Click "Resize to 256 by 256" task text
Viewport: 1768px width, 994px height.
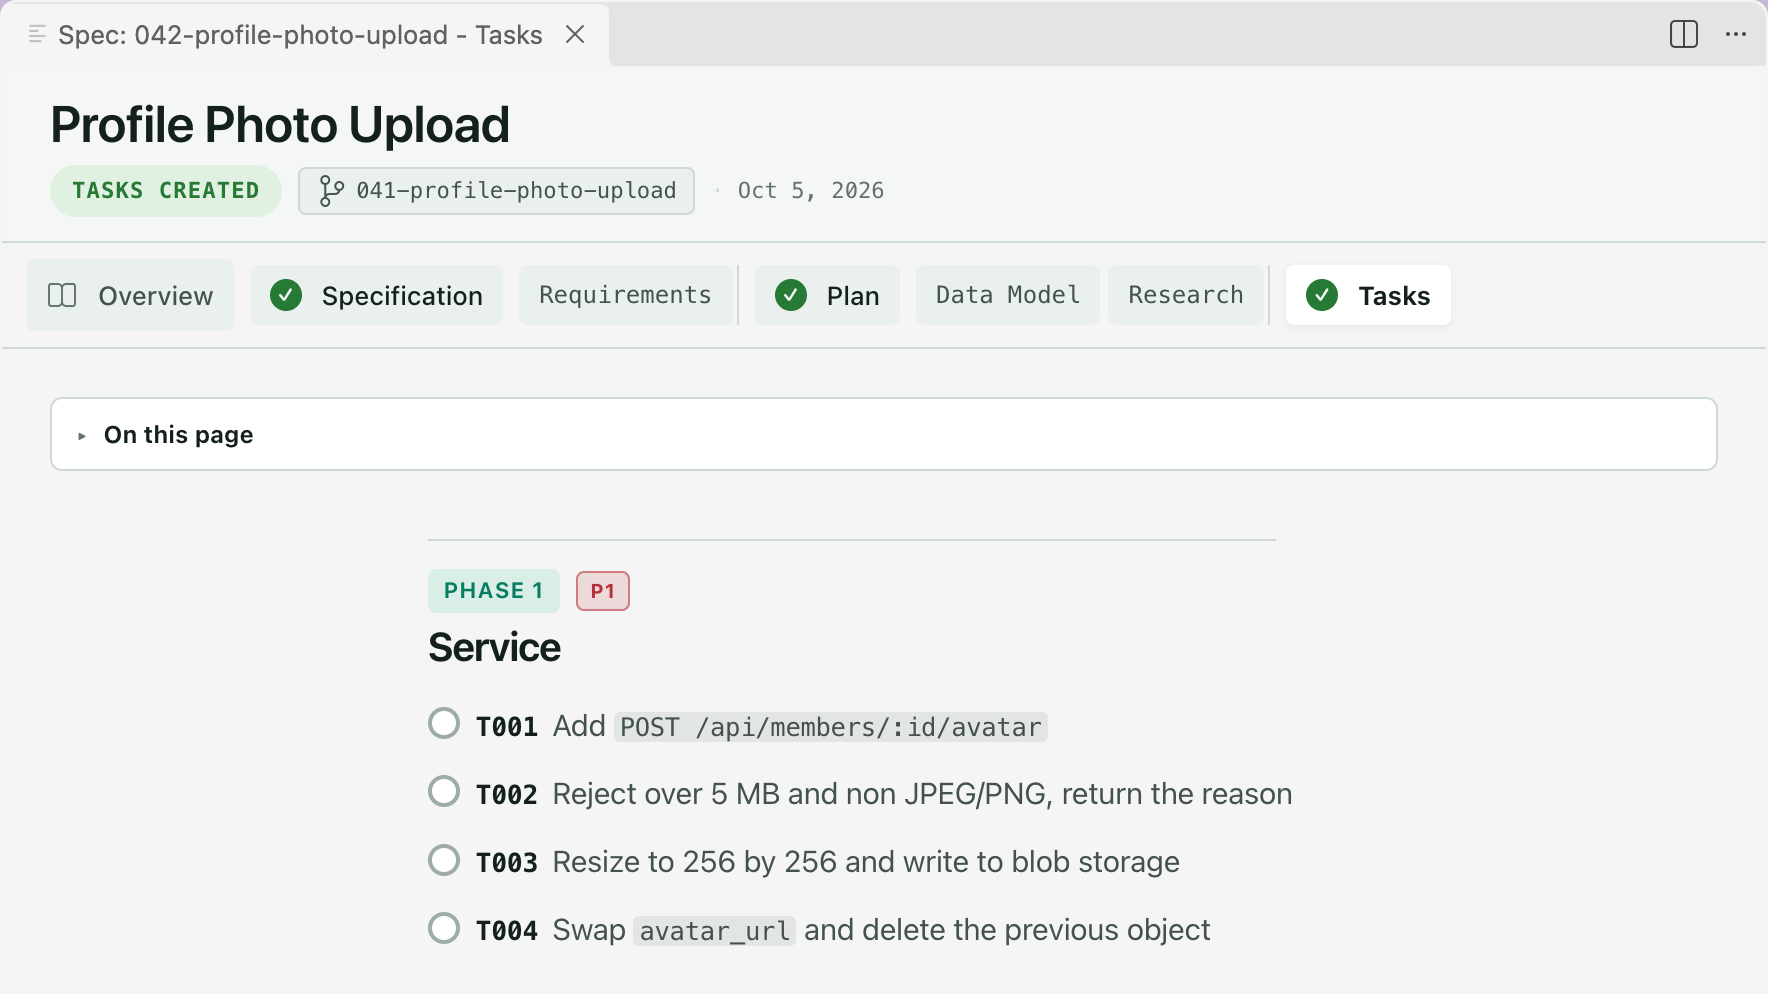694,862
